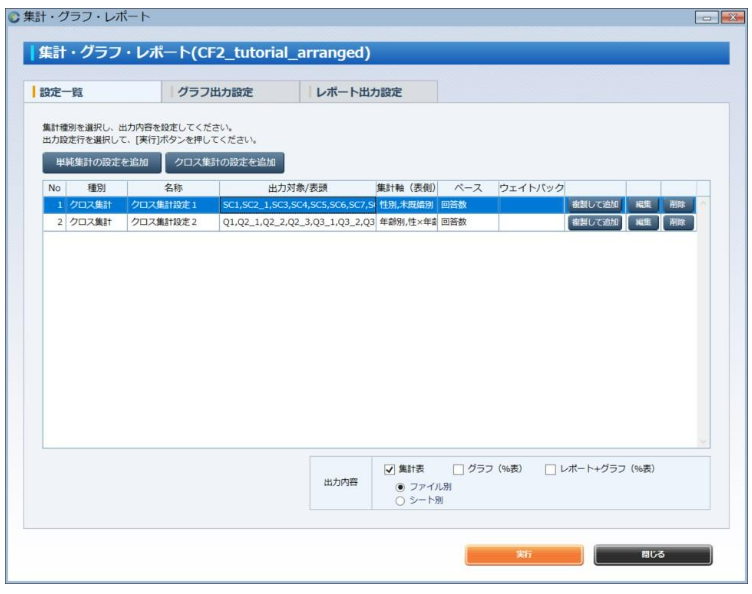The width and height of the screenshot is (752, 594).
Task: Click the 年齢別,性×年齢 axis cell
Action: tap(407, 222)
